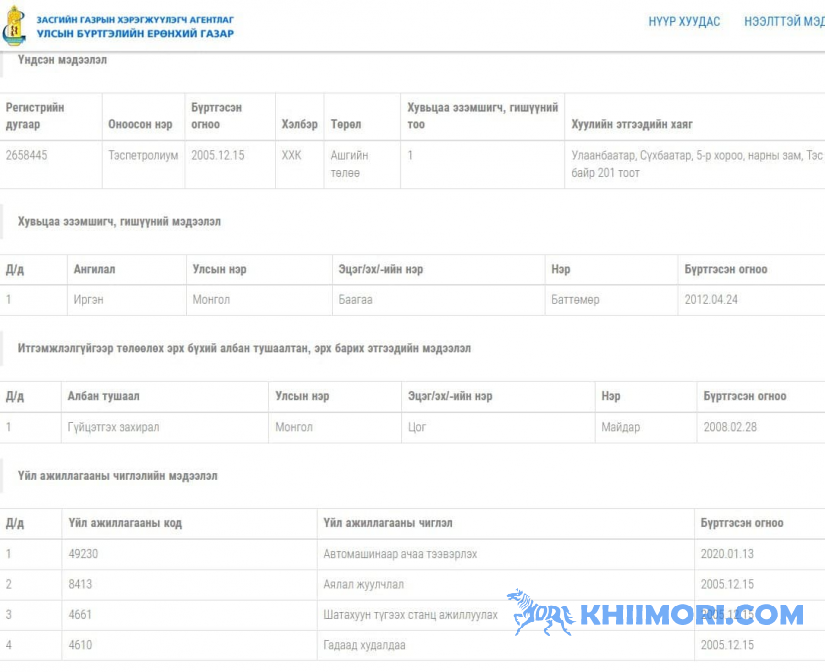Select the Итгэмжлэлгүйгээр төлөөлөх section heading
The image size is (825, 672).
tap(245, 348)
